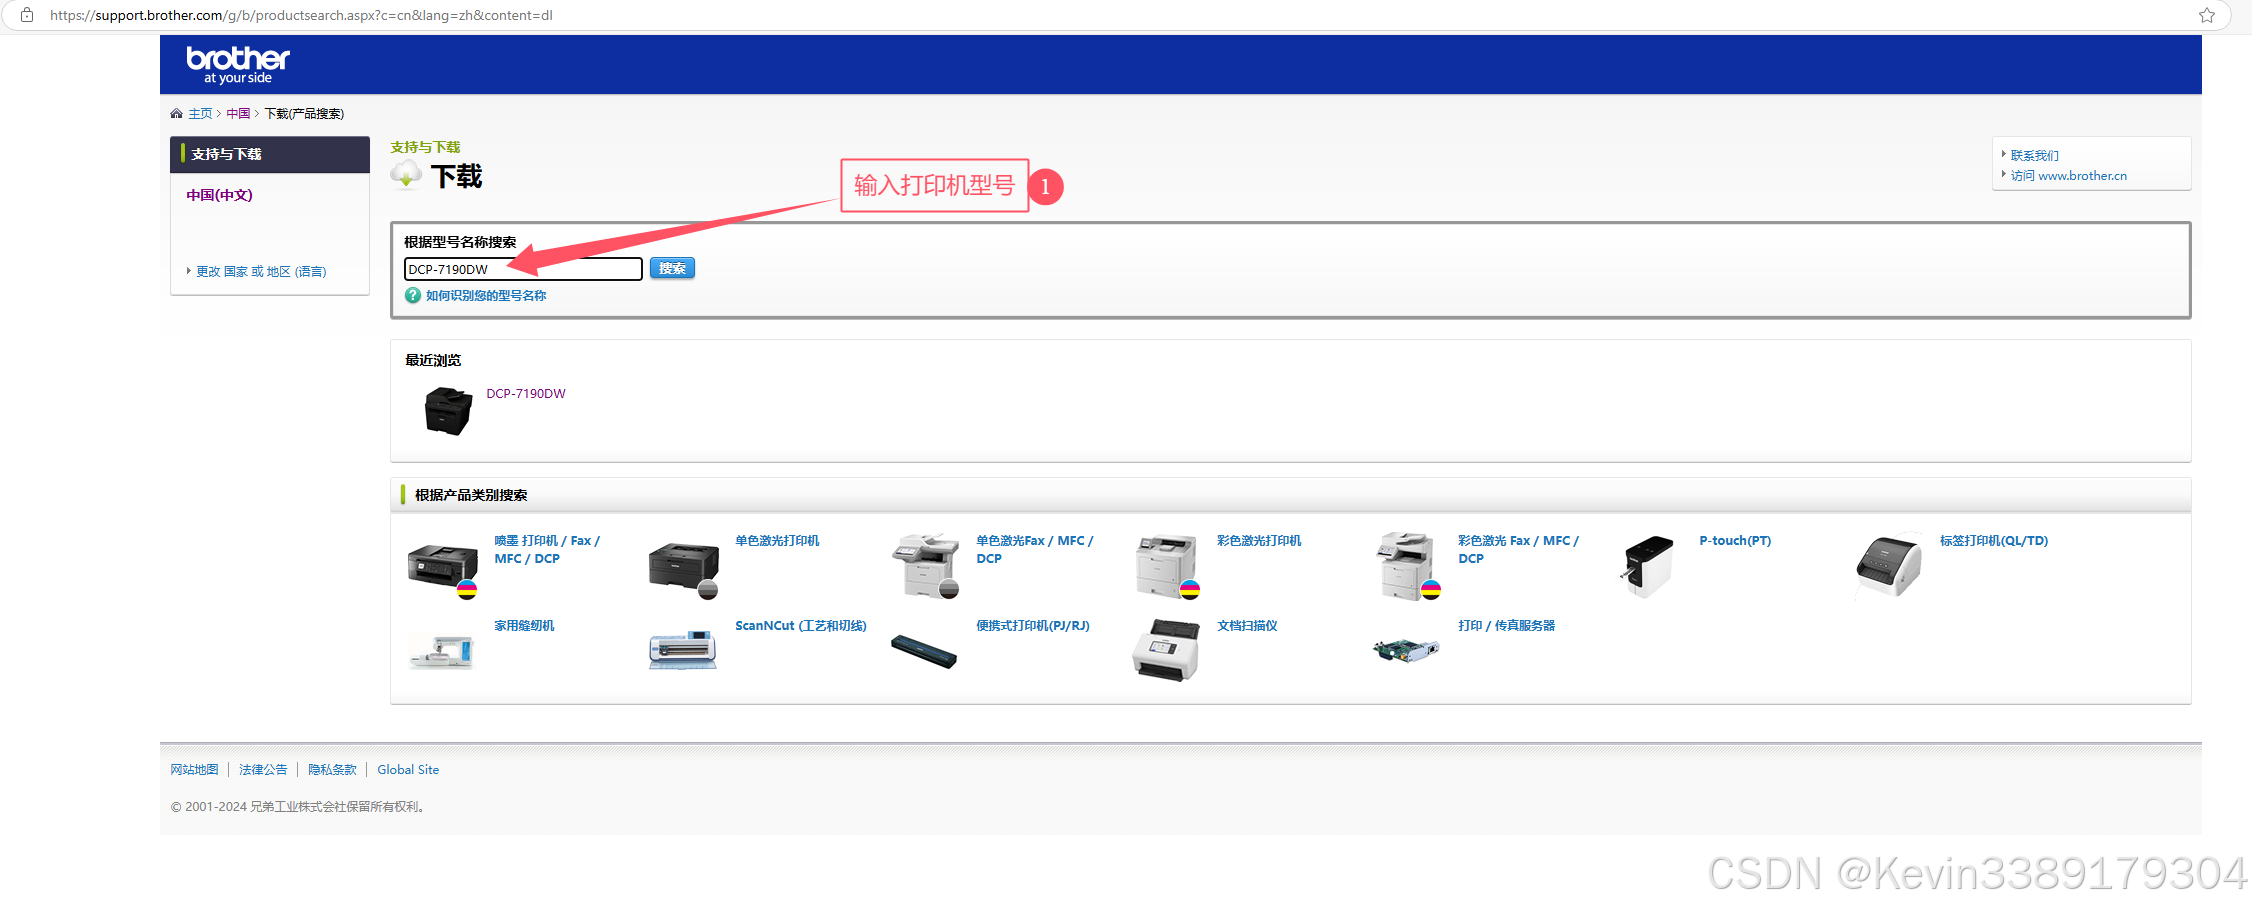This screenshot has width=2252, height=912.
Task: Click the portable printer image
Action: click(924, 652)
